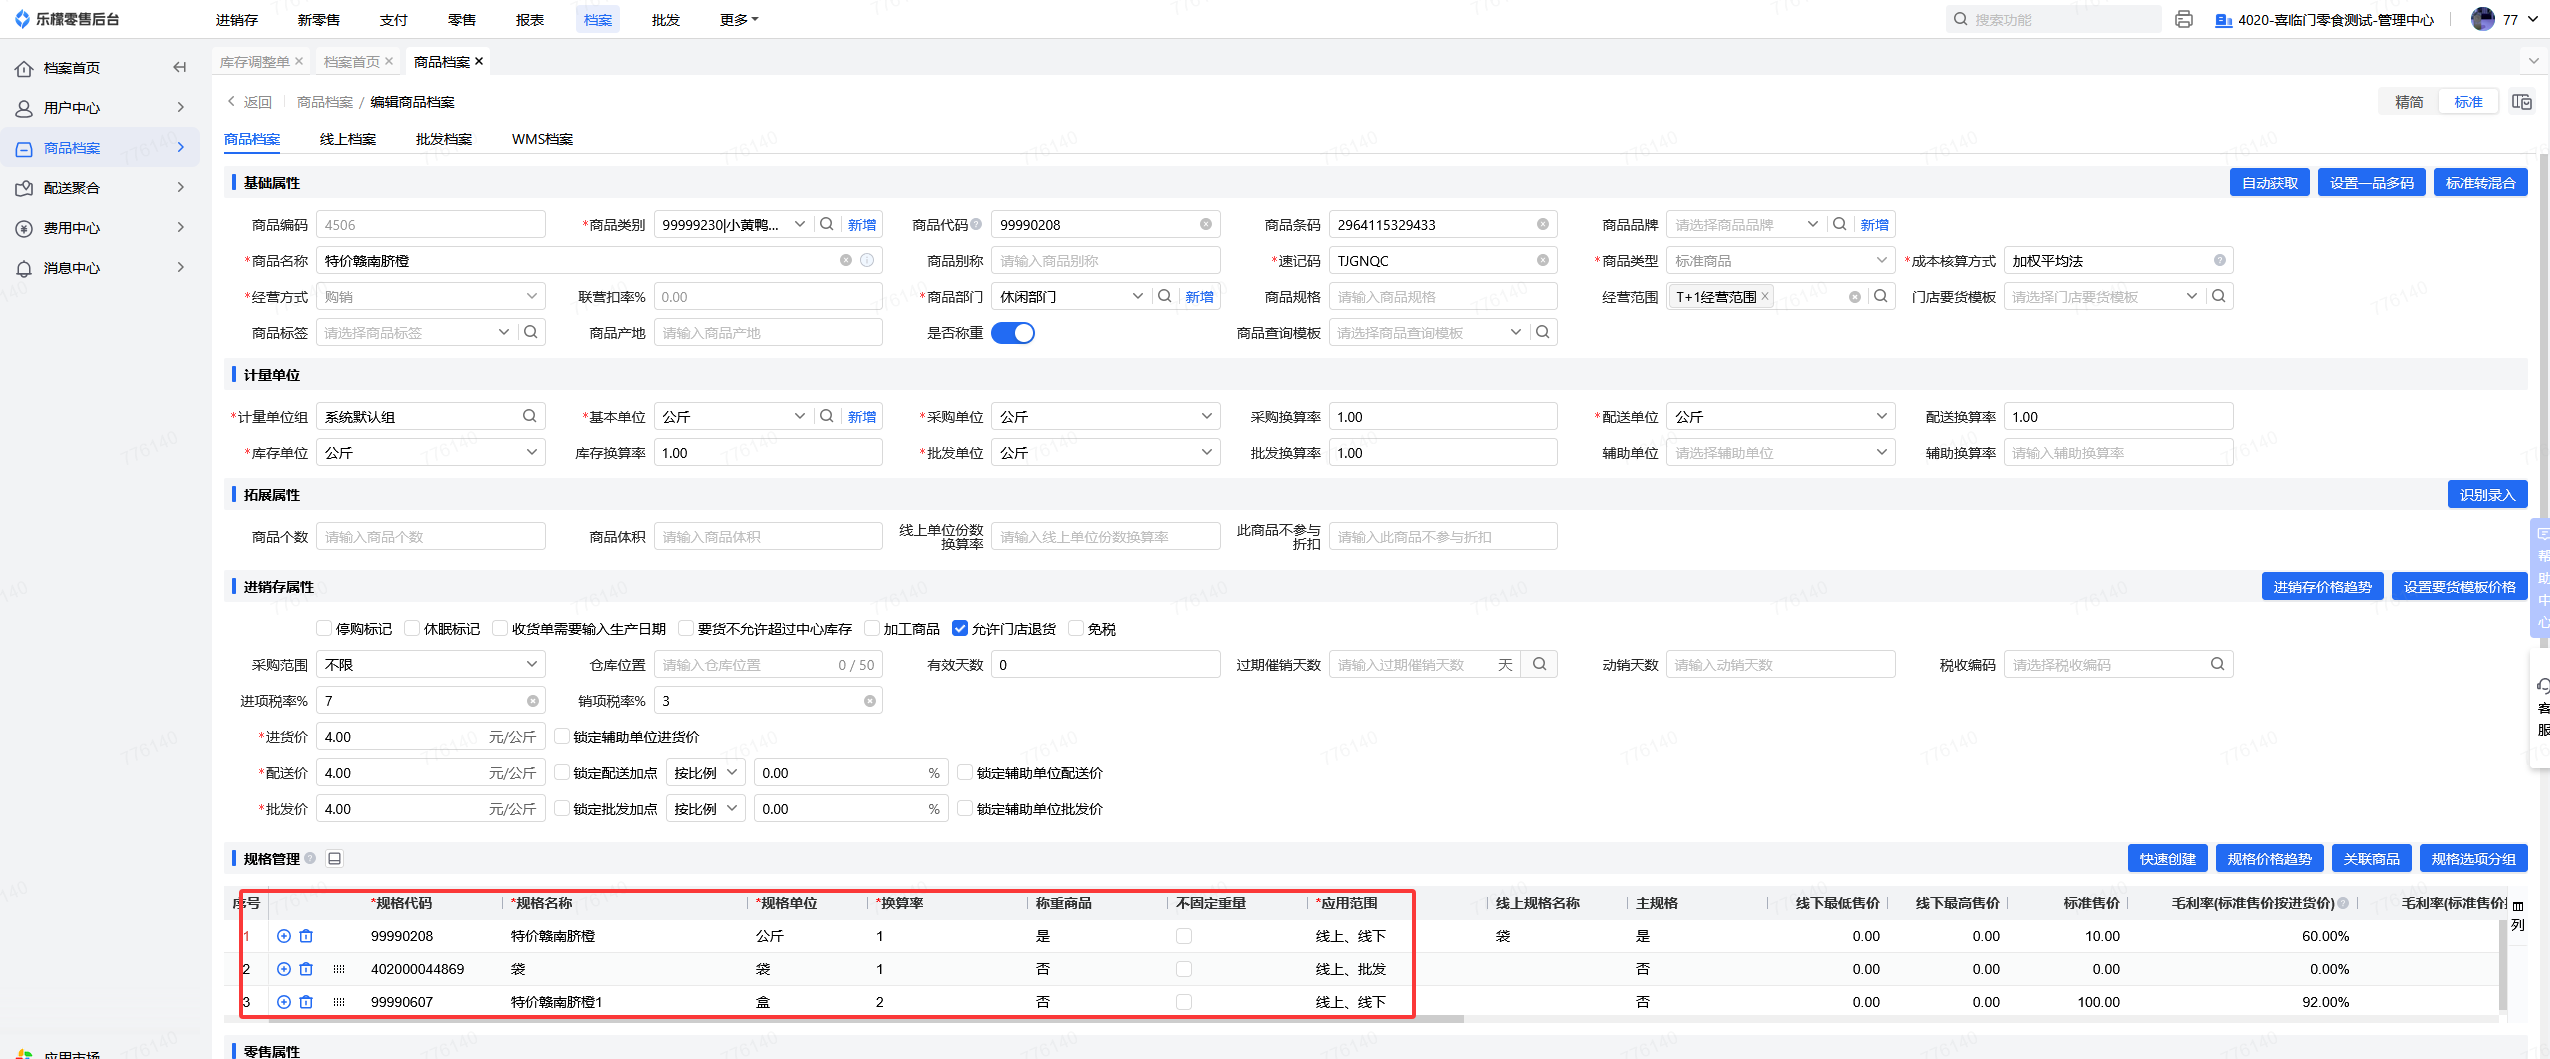Switch to the WMS档案 tab

[x=543, y=139]
